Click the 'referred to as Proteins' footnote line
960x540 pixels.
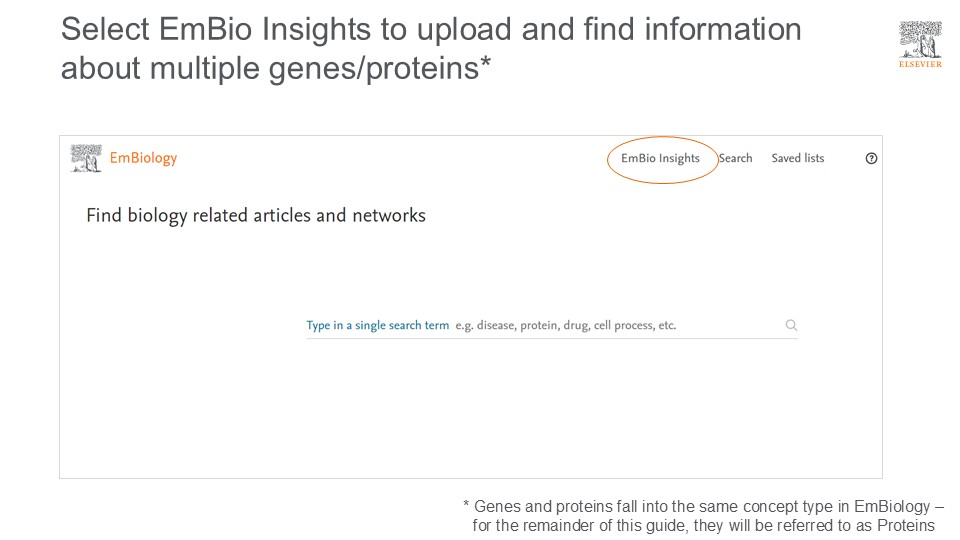[x=703, y=526]
